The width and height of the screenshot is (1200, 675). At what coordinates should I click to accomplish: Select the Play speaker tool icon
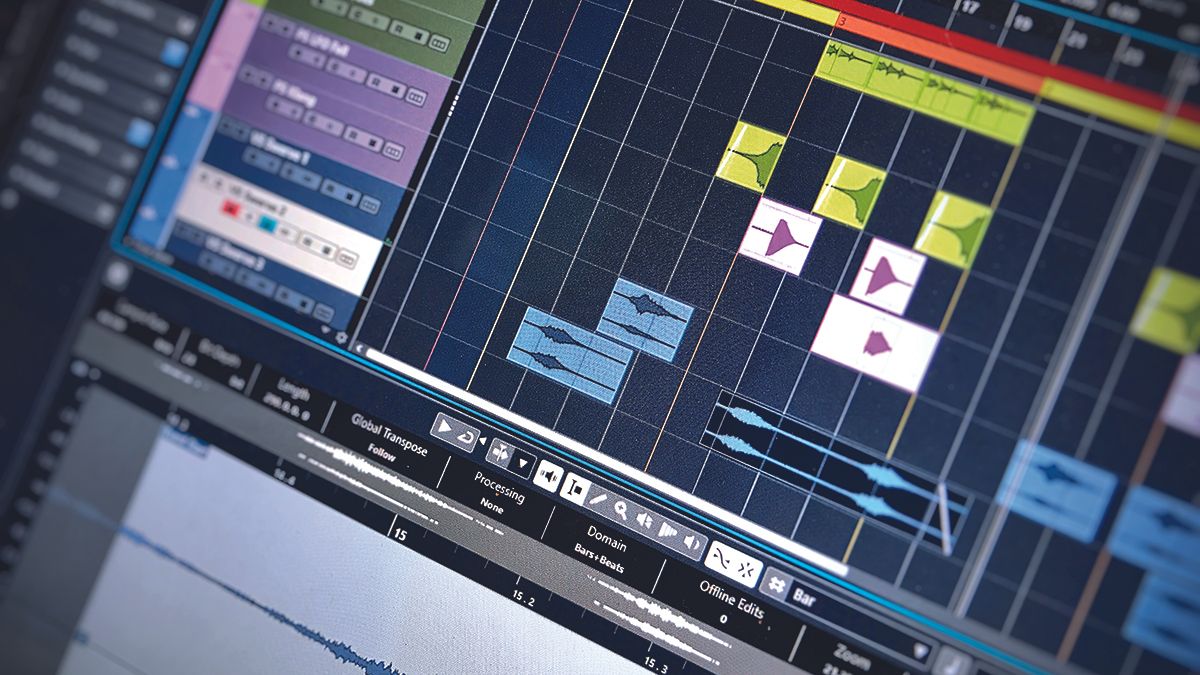(x=644, y=521)
